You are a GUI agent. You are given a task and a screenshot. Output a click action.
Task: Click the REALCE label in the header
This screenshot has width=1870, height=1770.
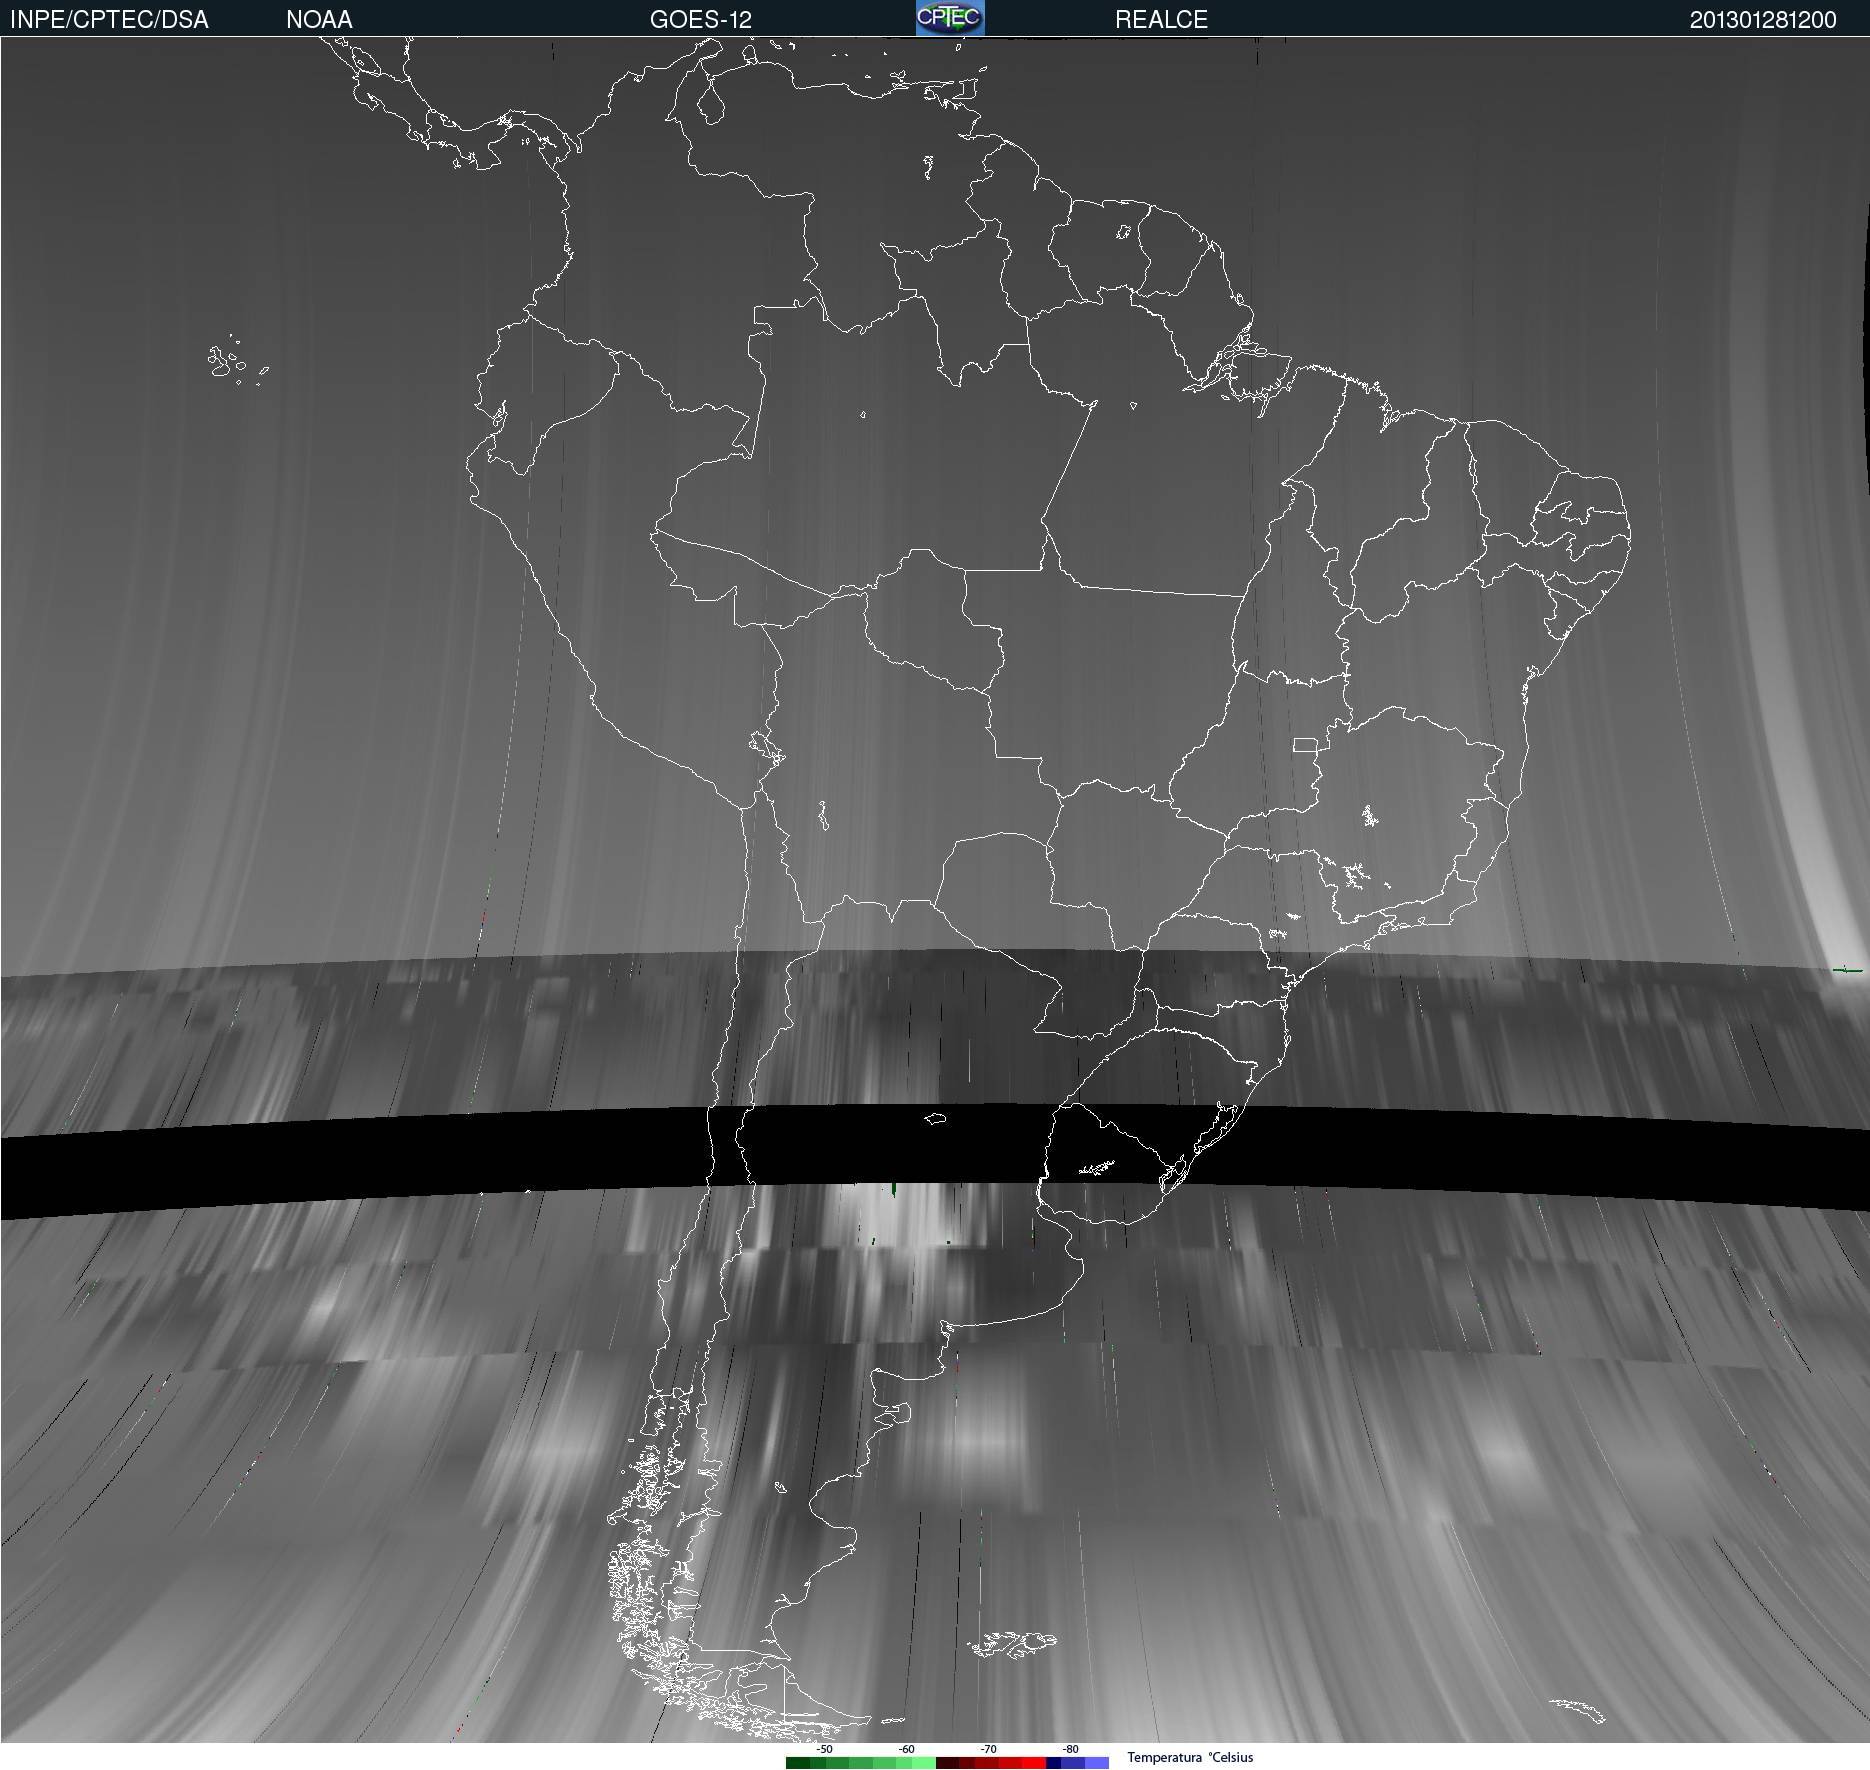[1161, 20]
